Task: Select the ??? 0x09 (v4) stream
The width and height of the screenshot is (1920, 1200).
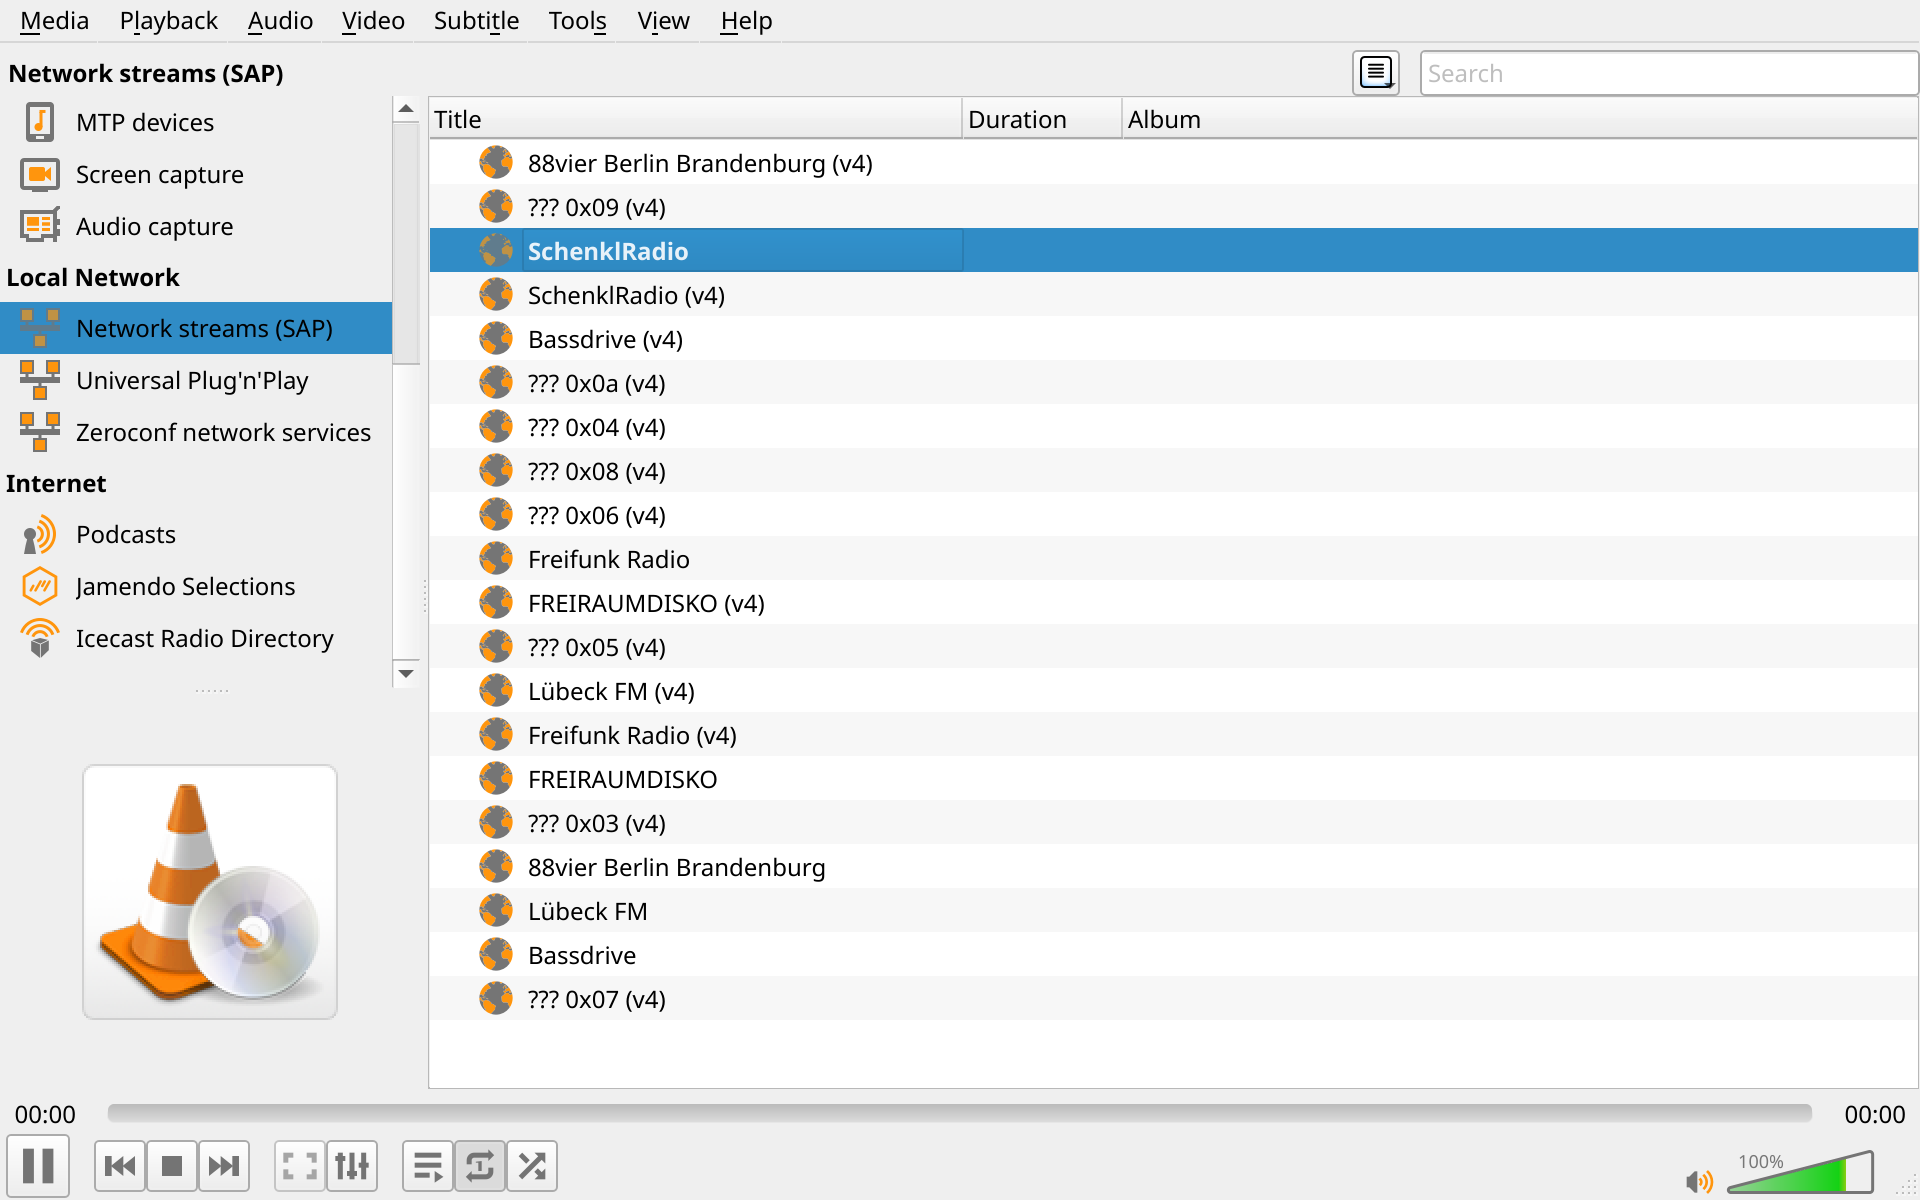Action: point(1174,206)
